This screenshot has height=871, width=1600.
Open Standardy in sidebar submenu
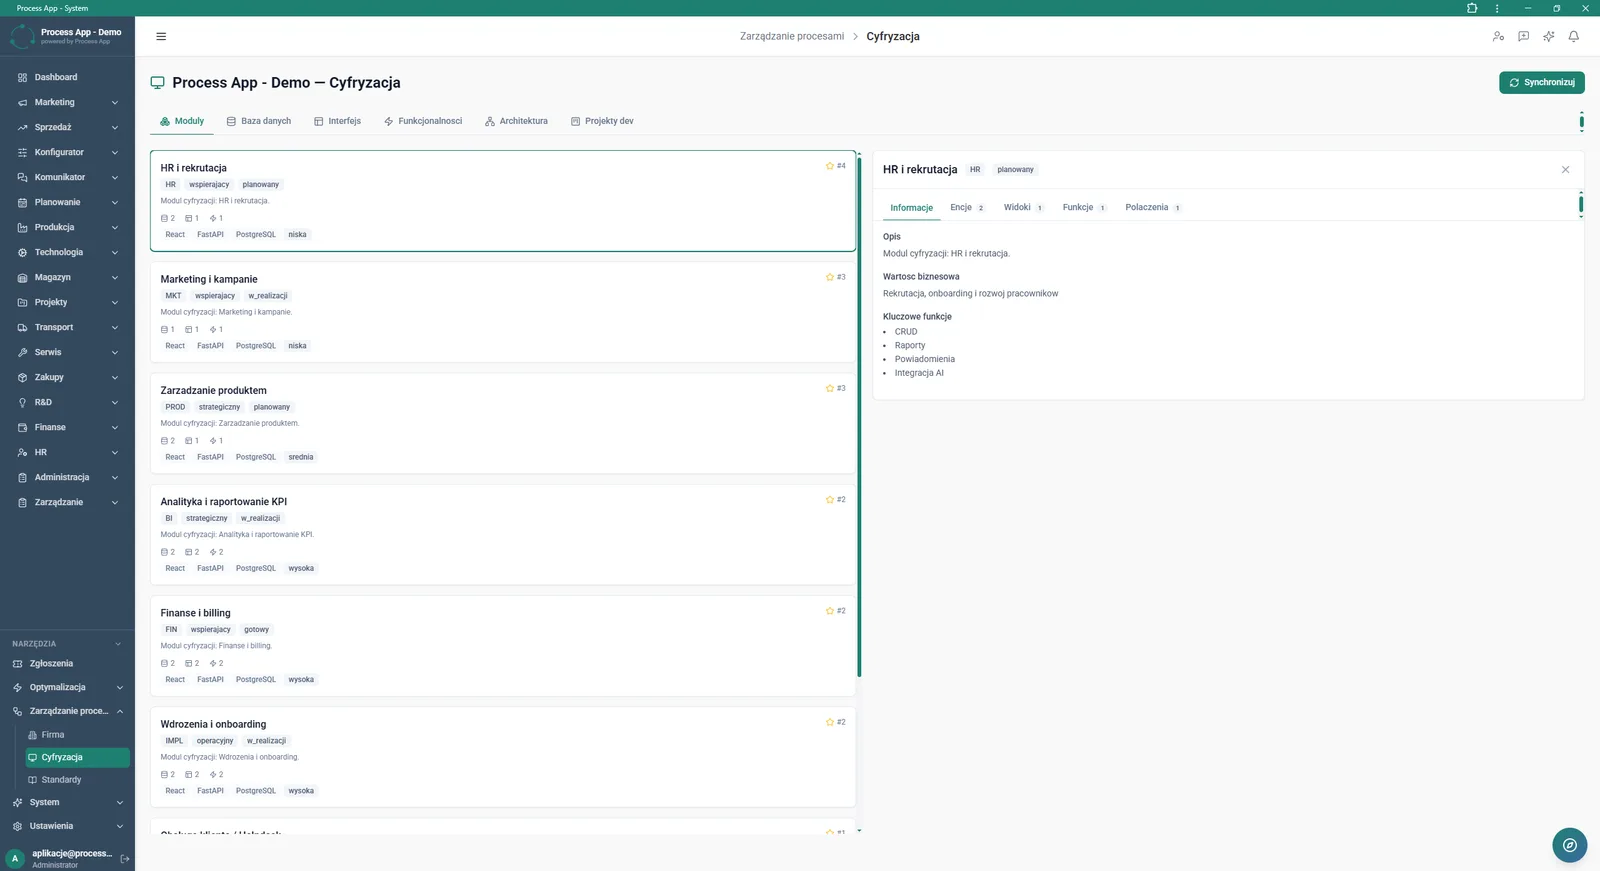click(78, 779)
